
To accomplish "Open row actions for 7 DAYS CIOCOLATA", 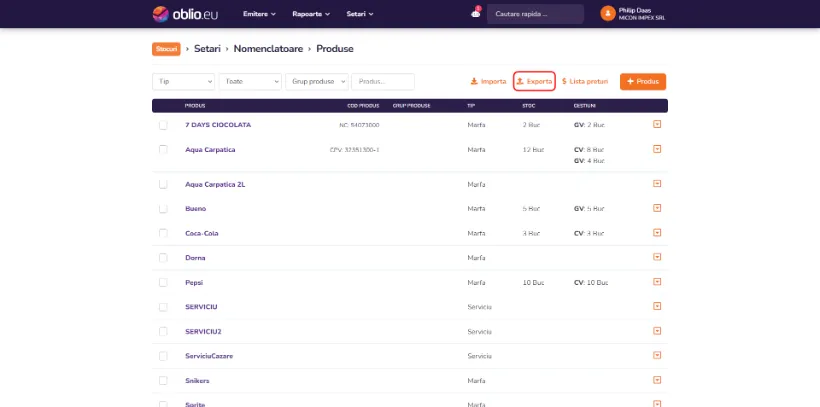I will [657, 125].
